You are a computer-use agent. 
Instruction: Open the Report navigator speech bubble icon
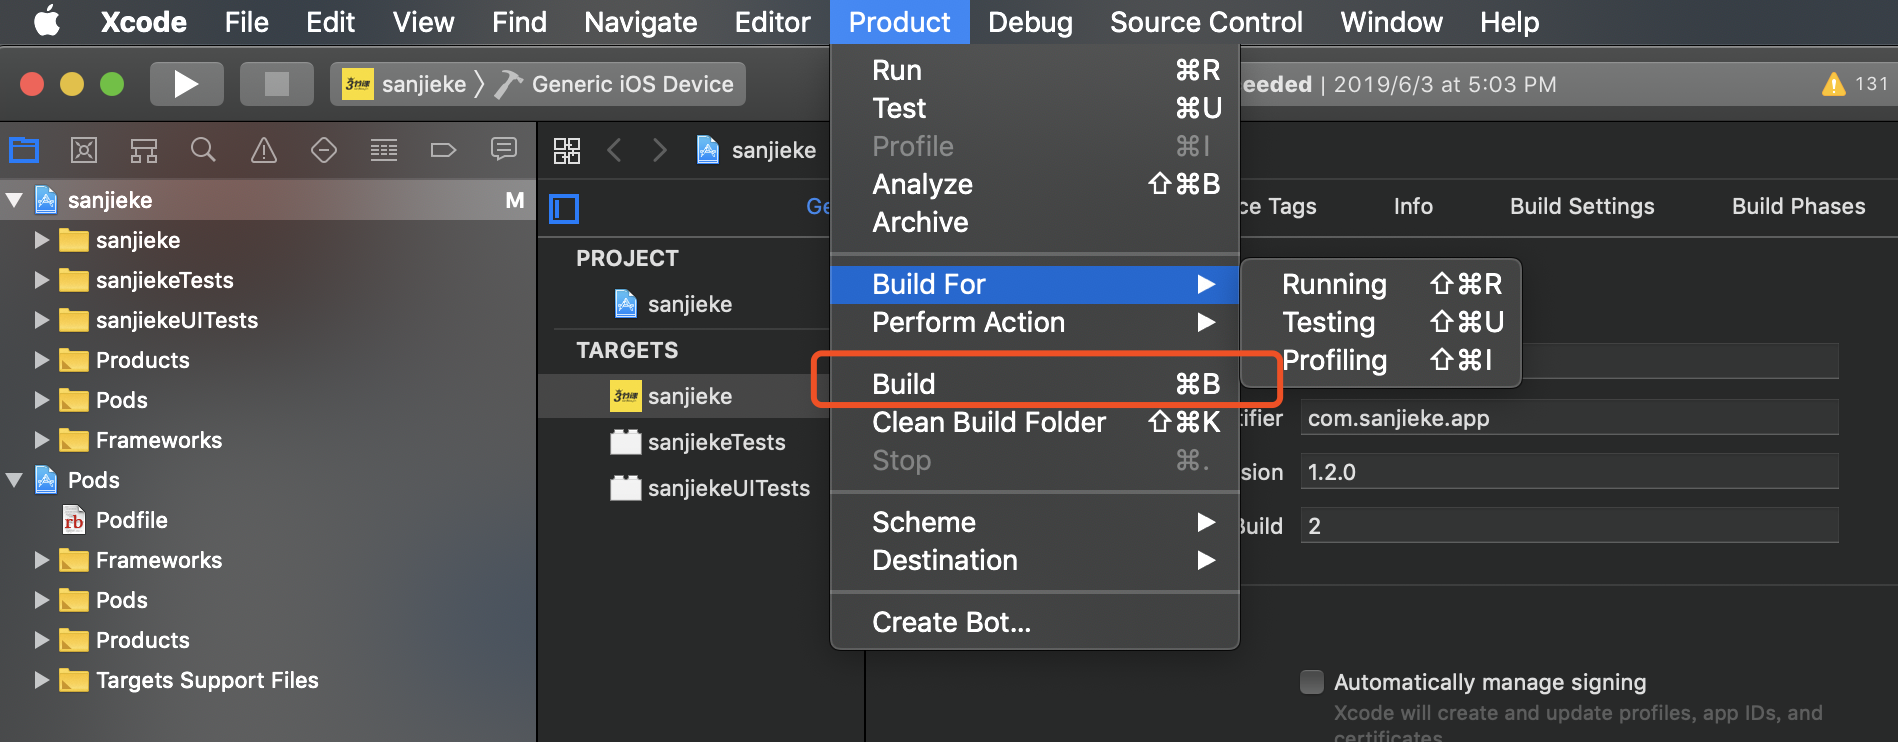504,150
